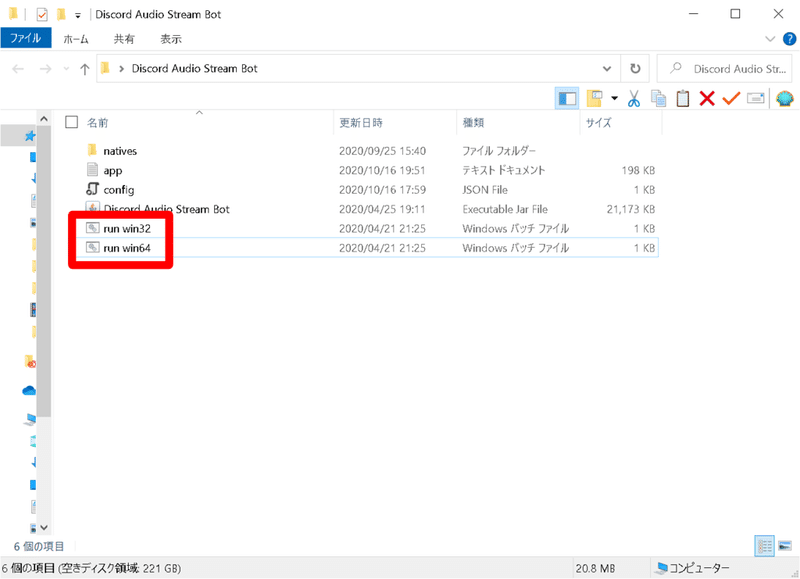Sort by the 種類 column header
Screen dimensions: 800x579
point(473,122)
